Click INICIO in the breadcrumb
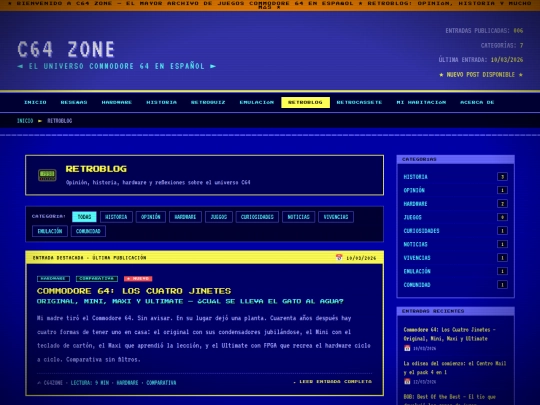540x405 pixels. point(25,121)
